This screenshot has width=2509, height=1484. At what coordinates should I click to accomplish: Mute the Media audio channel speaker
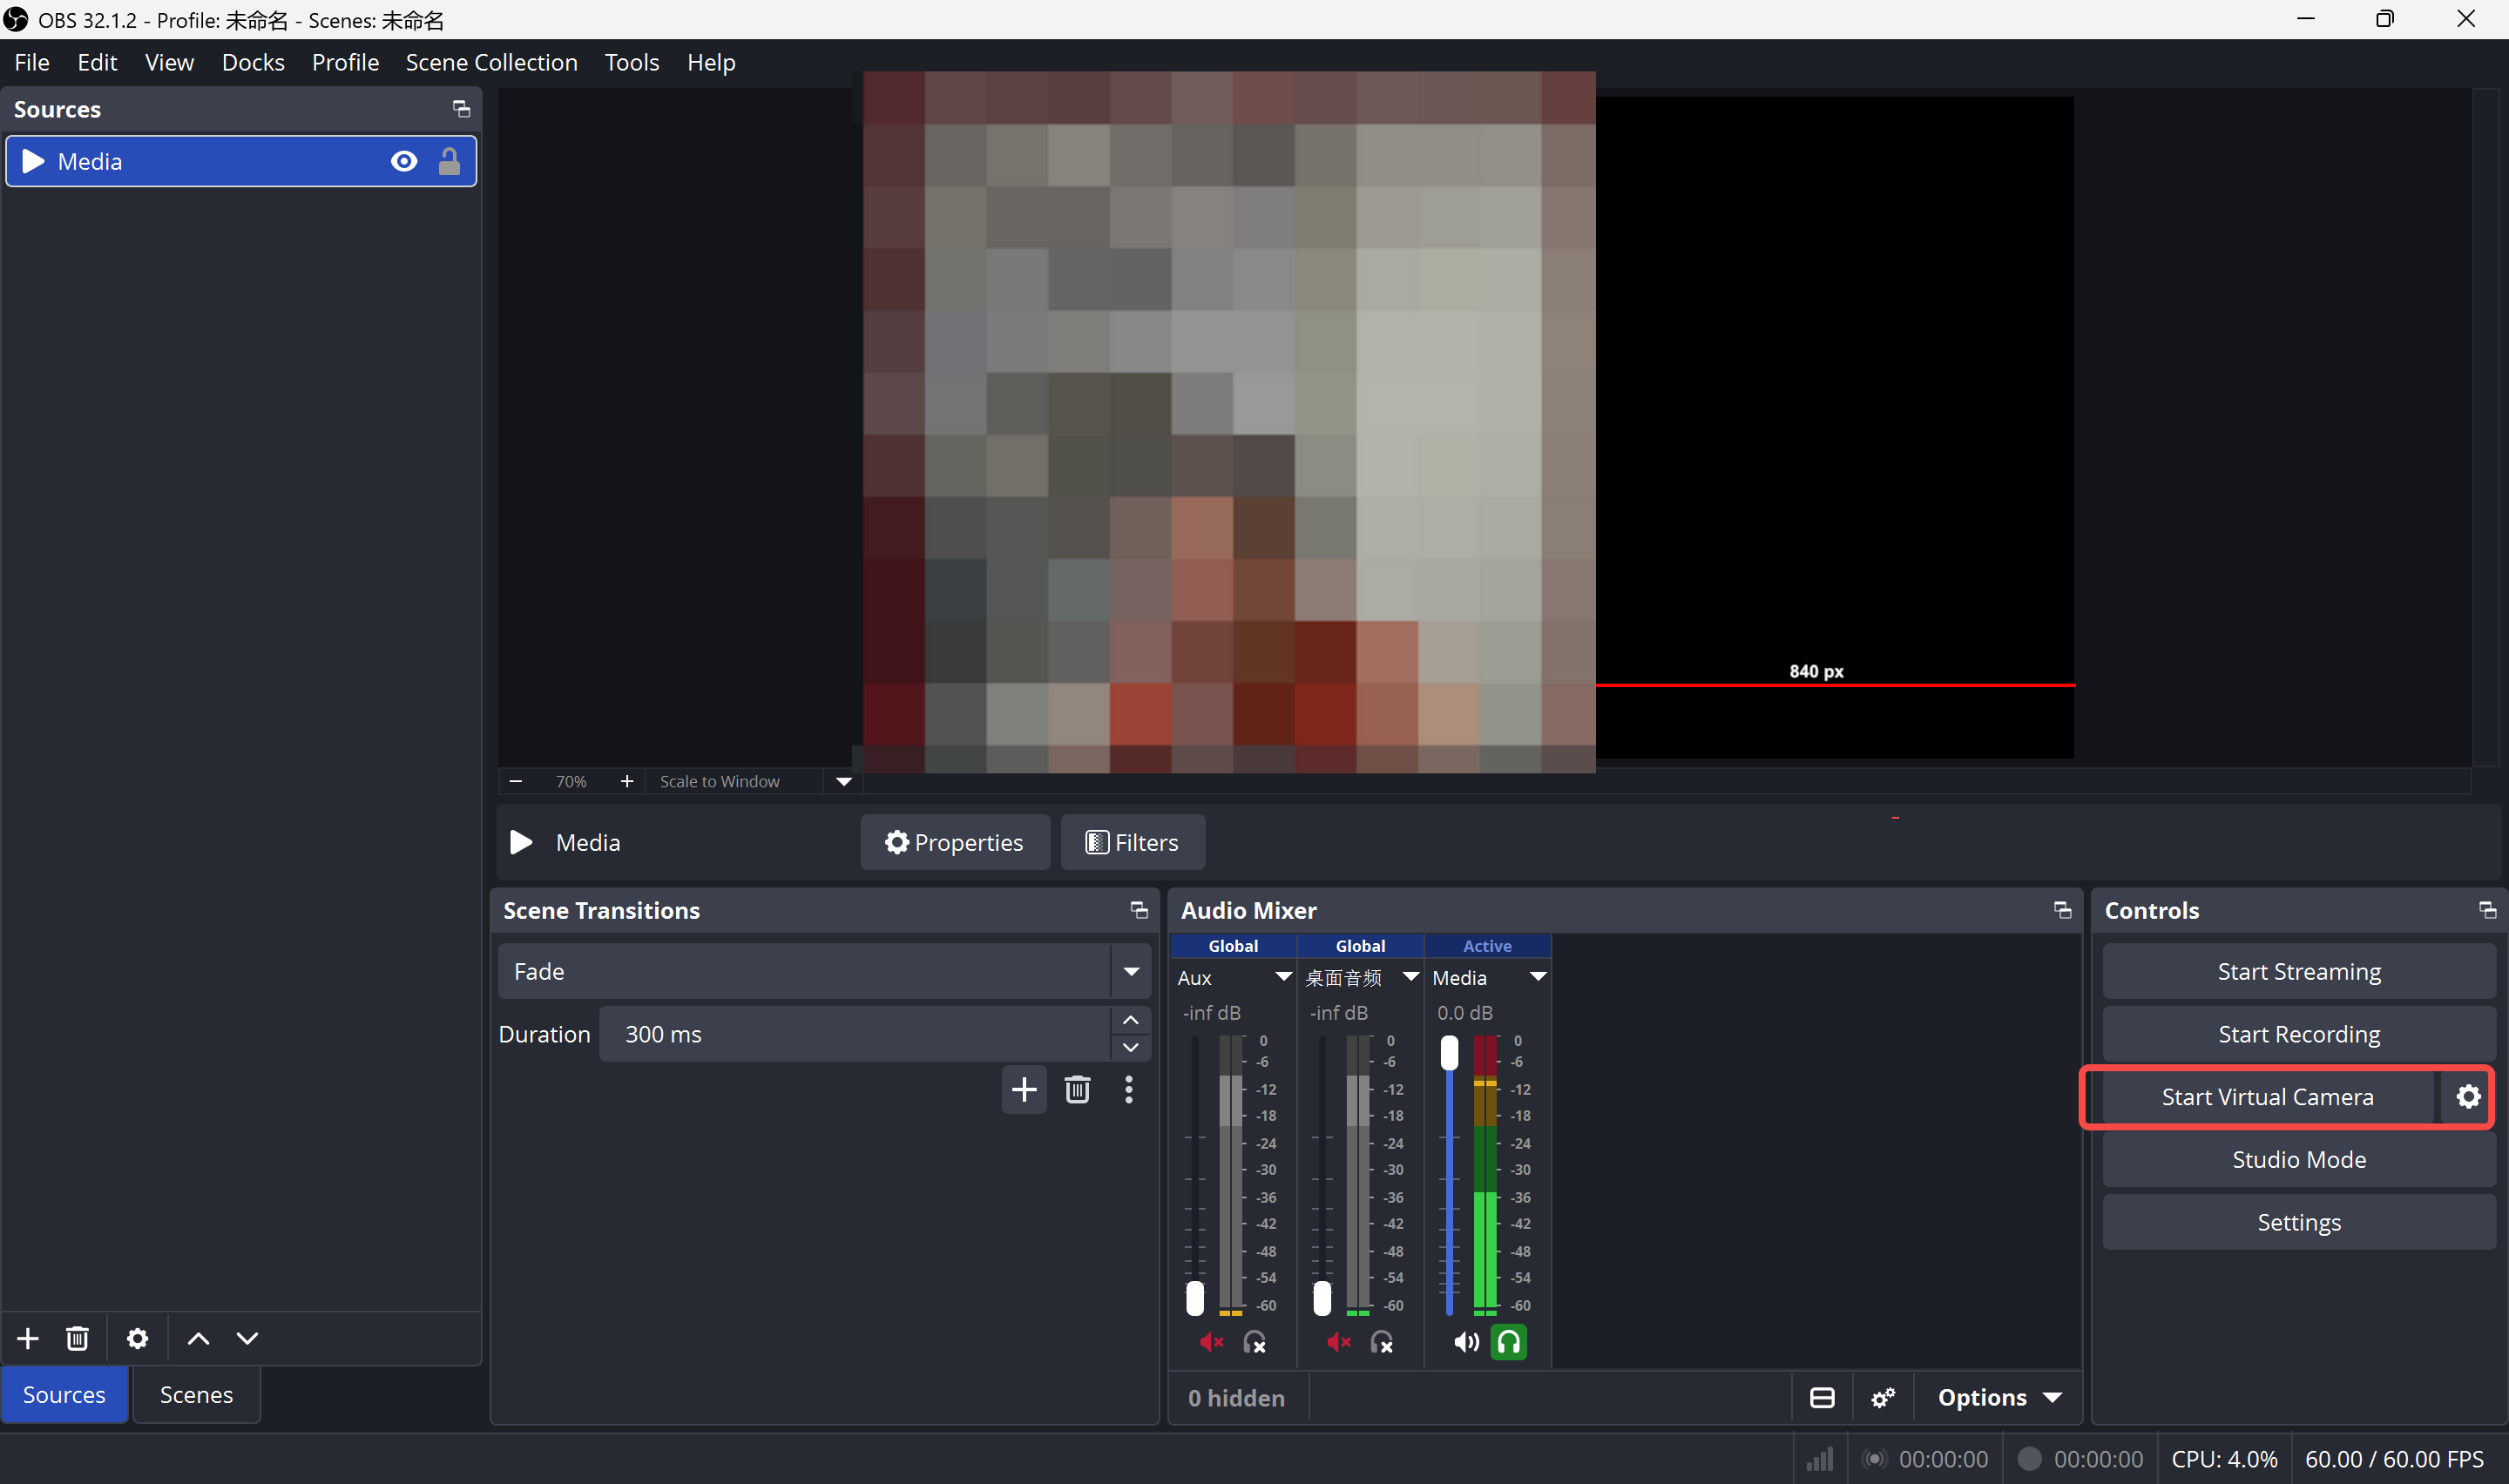point(1465,1342)
